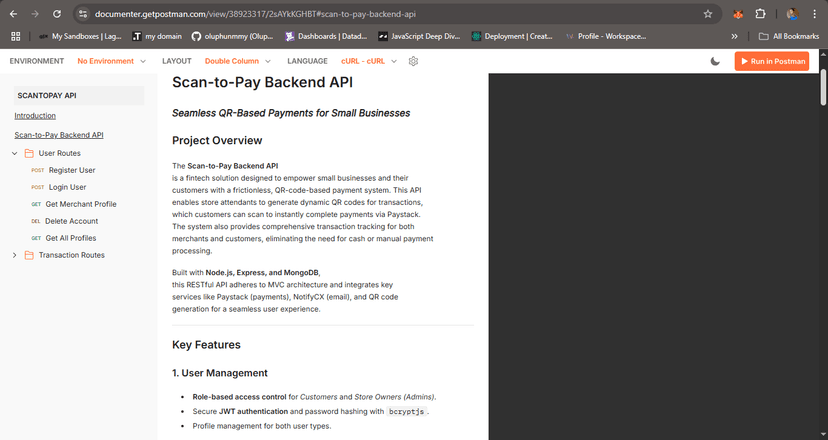Select the POST Register User request

(x=72, y=170)
